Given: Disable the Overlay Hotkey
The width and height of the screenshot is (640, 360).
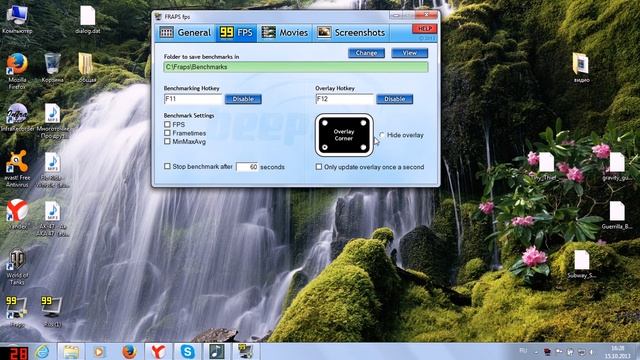Looking at the screenshot, I should (395, 99).
